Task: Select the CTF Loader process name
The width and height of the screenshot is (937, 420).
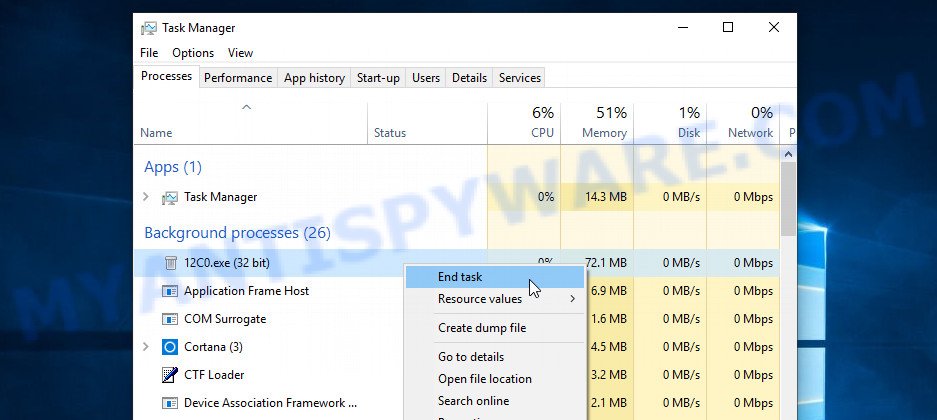Action: (x=214, y=375)
